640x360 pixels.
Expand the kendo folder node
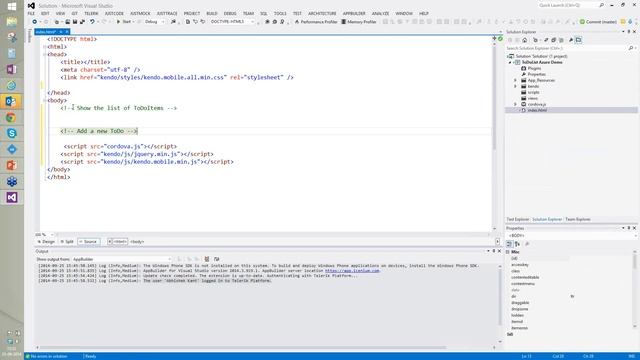click(x=515, y=87)
